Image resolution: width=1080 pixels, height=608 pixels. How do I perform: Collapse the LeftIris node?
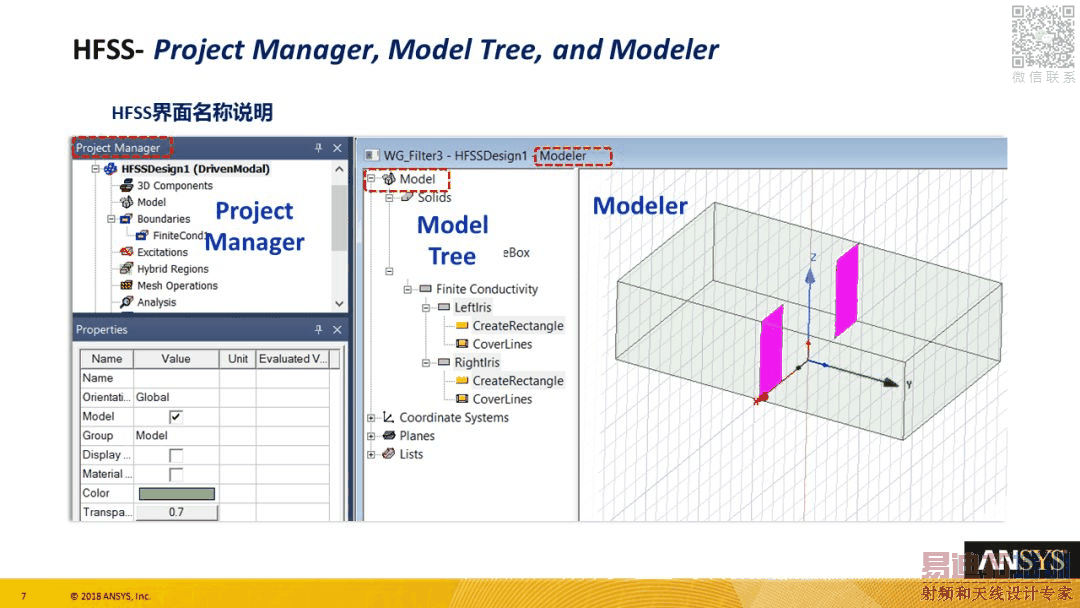click(x=426, y=307)
